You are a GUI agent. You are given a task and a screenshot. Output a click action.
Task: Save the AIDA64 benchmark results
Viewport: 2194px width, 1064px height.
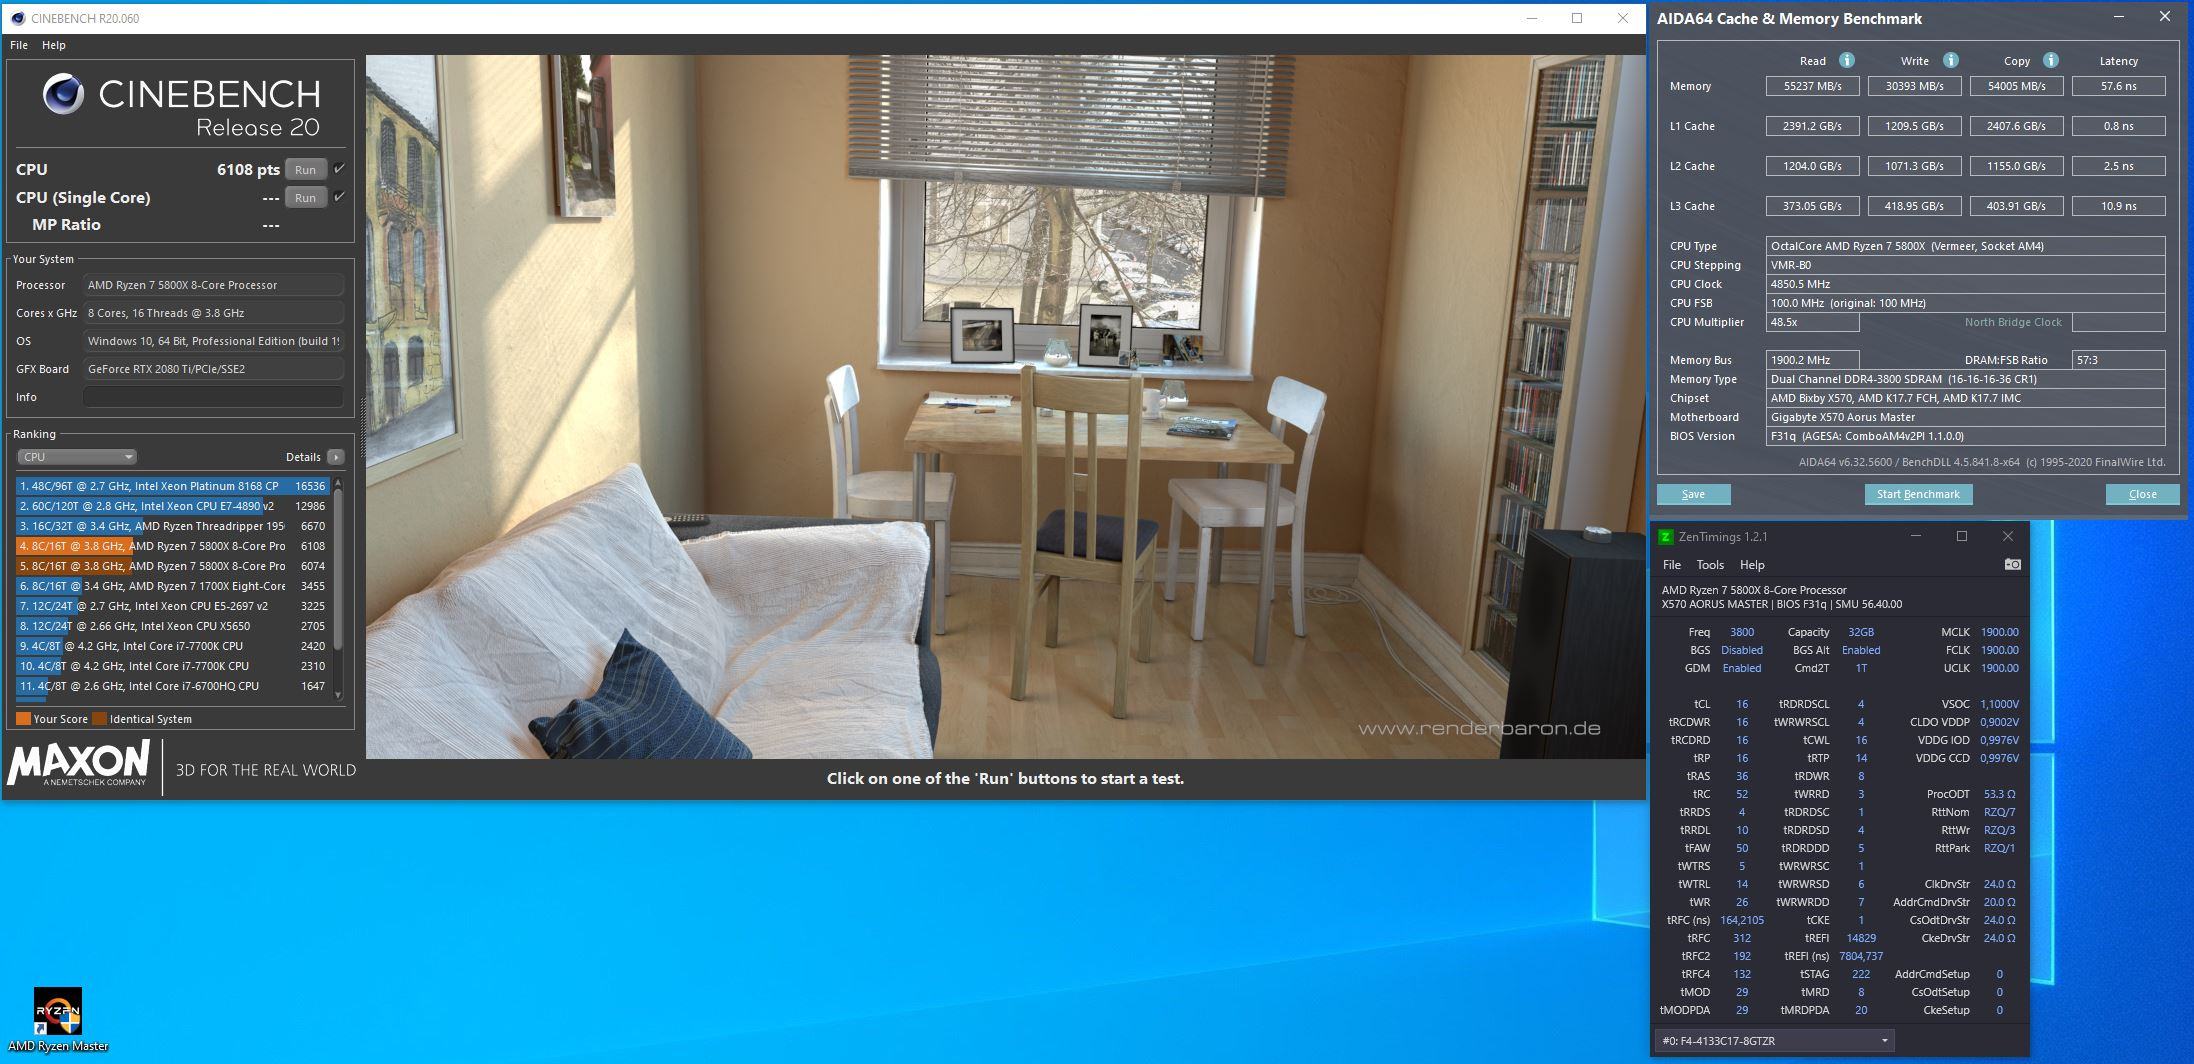click(1693, 494)
